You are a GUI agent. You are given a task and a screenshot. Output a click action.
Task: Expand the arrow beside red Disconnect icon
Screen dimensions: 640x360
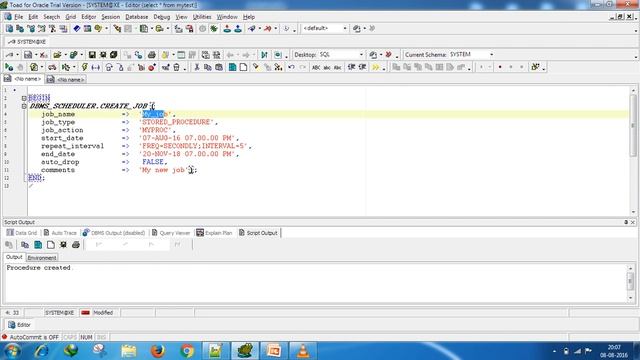pos(276,29)
